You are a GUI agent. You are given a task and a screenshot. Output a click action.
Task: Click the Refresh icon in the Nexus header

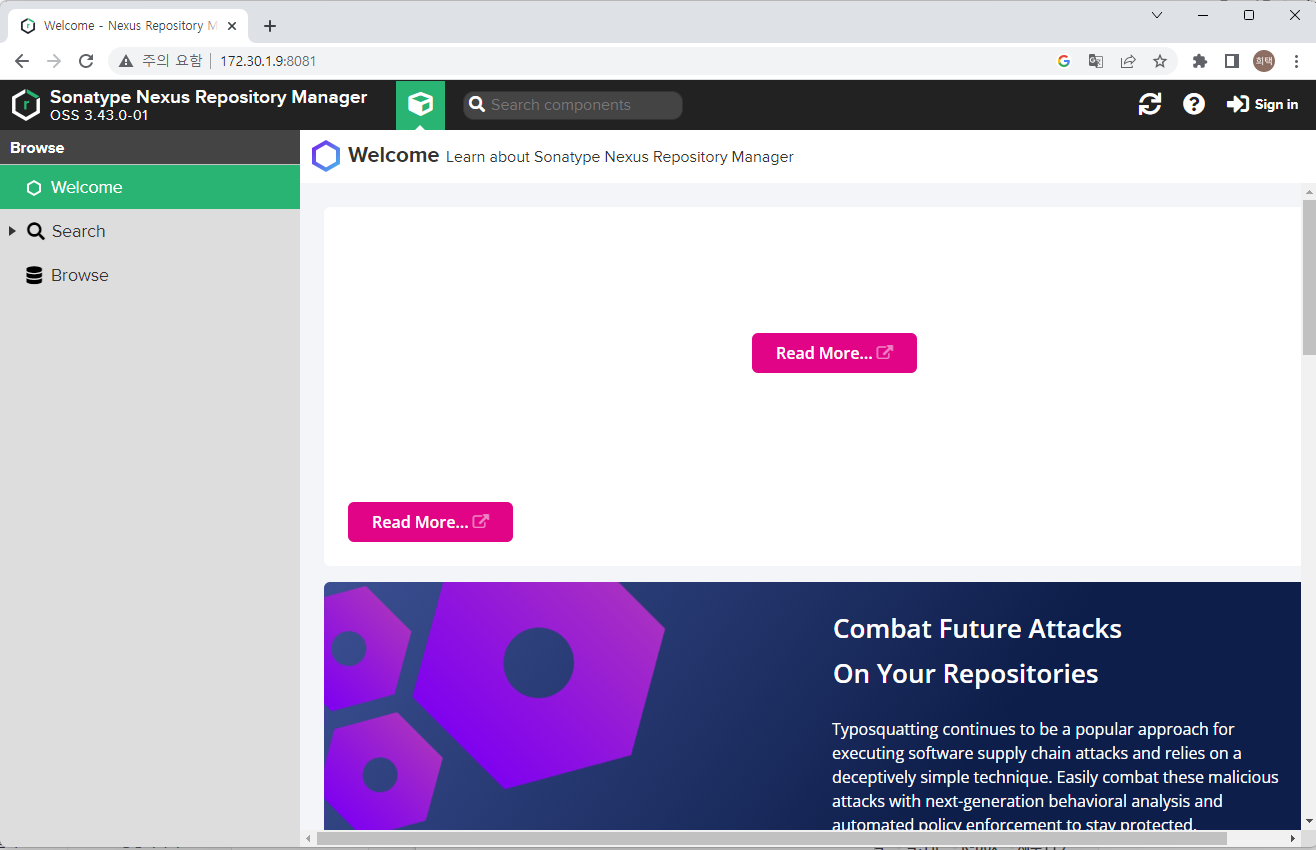point(1150,104)
